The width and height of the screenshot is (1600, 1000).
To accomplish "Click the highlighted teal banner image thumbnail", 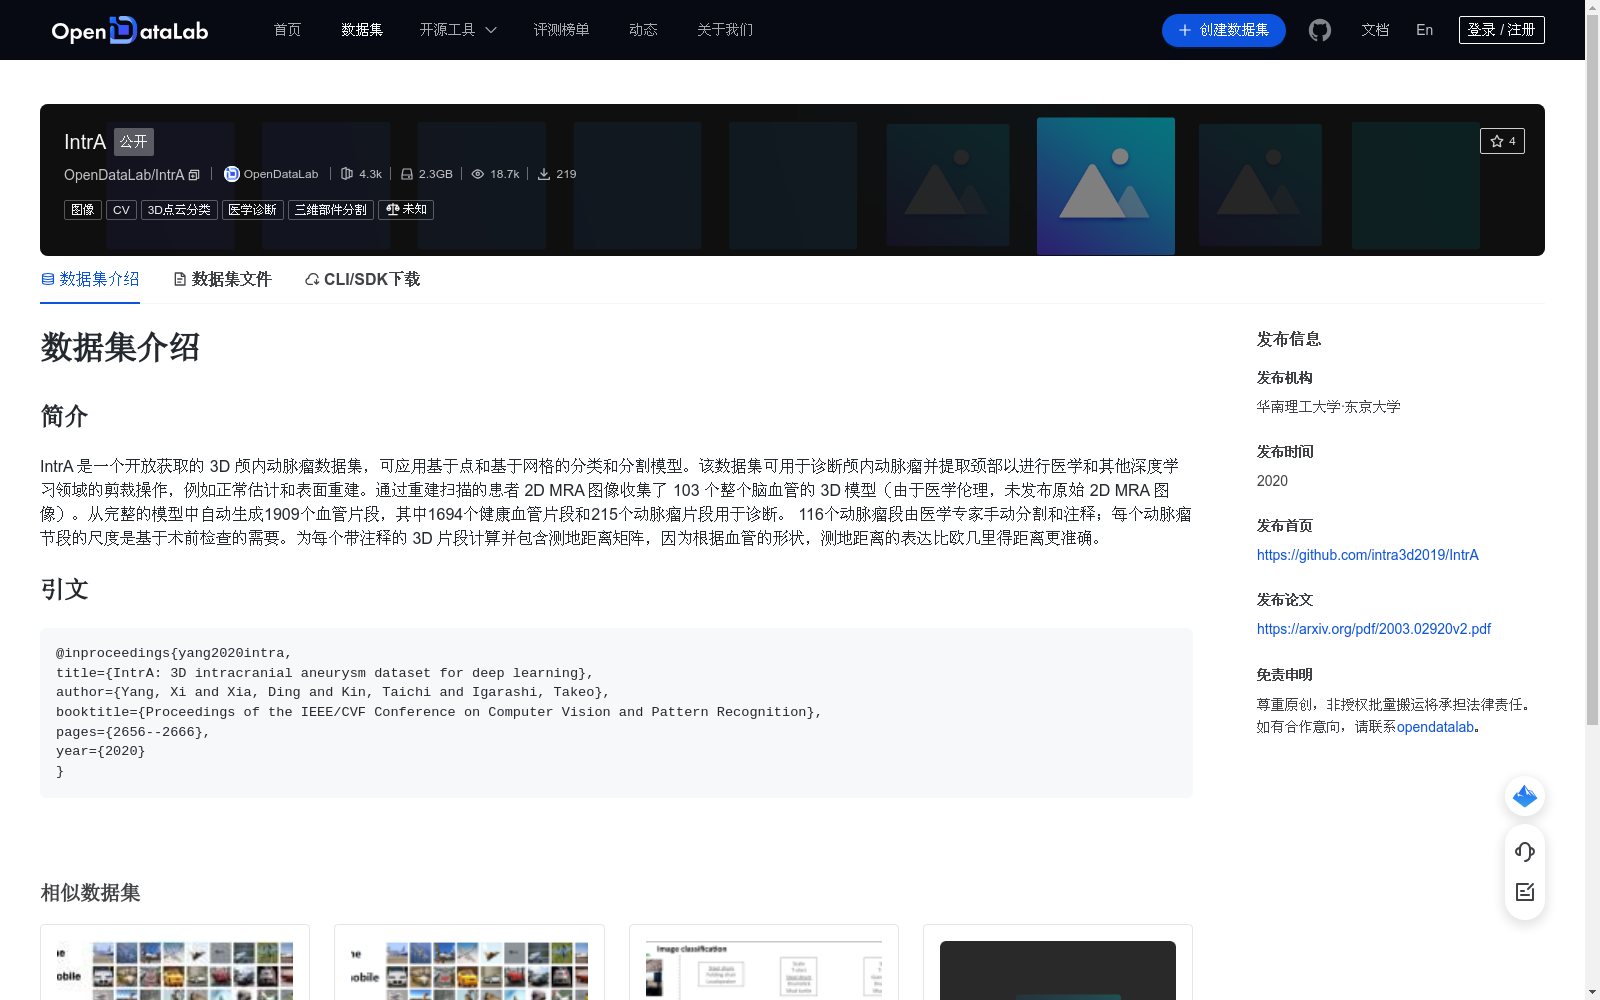I will pyautogui.click(x=1106, y=186).
